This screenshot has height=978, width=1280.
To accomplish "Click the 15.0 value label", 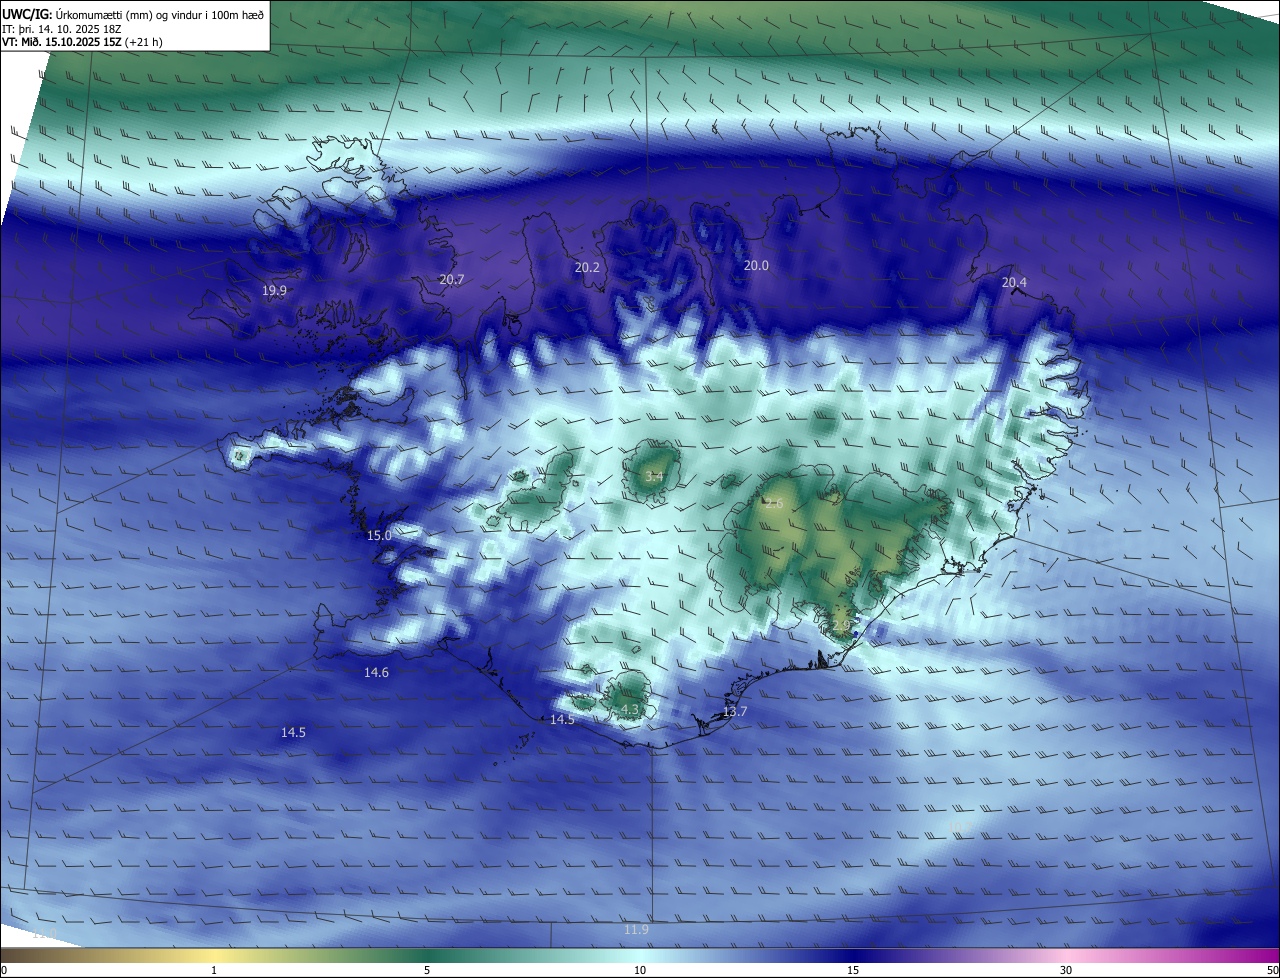I will point(379,536).
